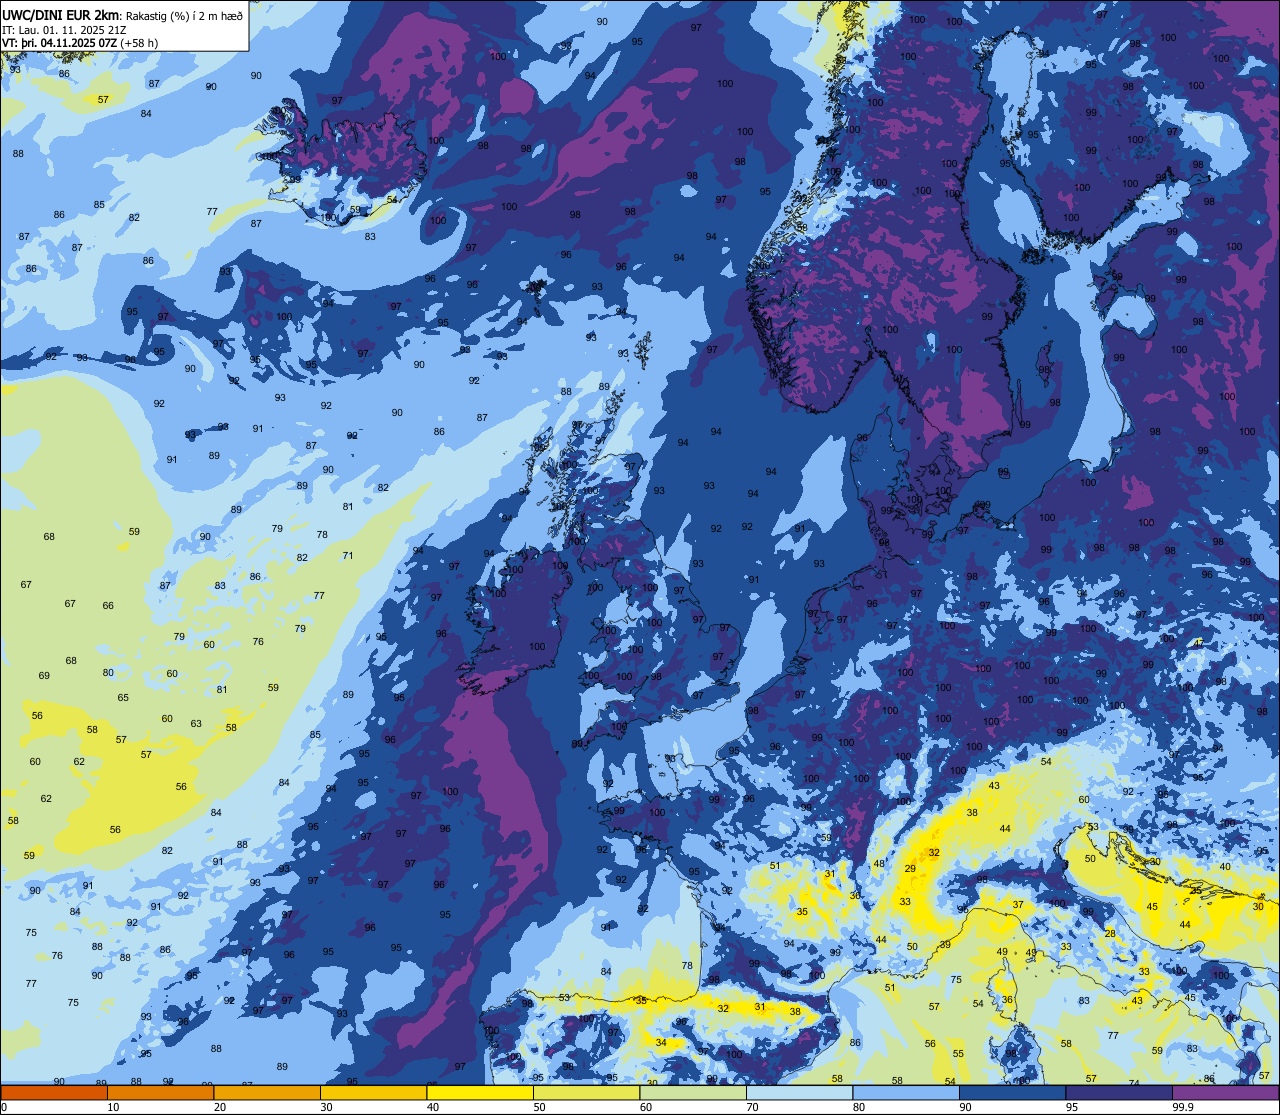The image size is (1280, 1115).
Task: Click the light orange 20–30 legend swatch
Action: click(x=267, y=1093)
